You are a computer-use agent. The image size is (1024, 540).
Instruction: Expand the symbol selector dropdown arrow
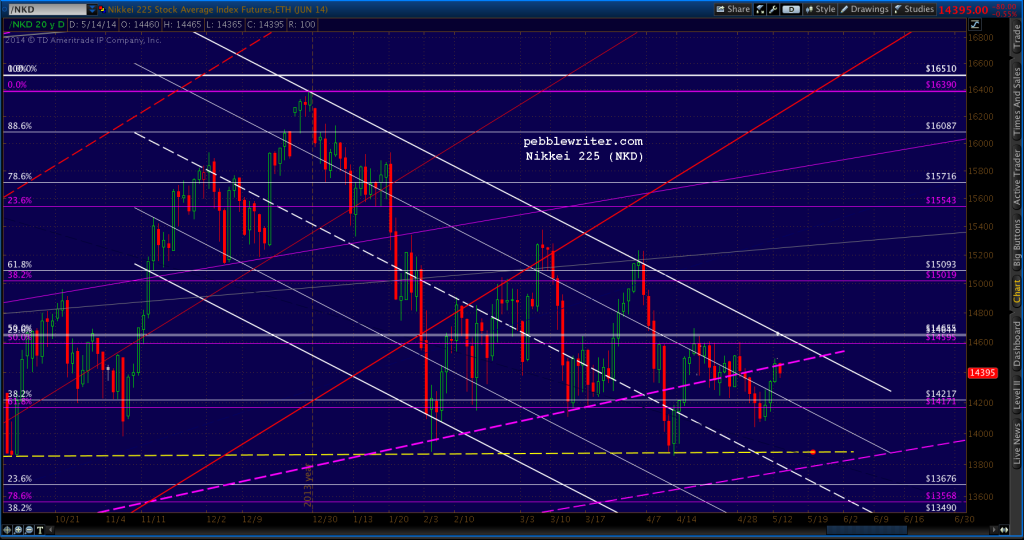[92, 9]
